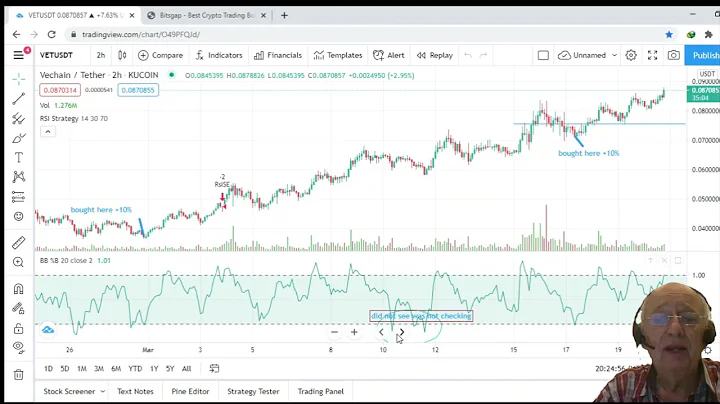Select the trend line drawing tool
Viewport: 720px width, 404px height.
point(18,99)
